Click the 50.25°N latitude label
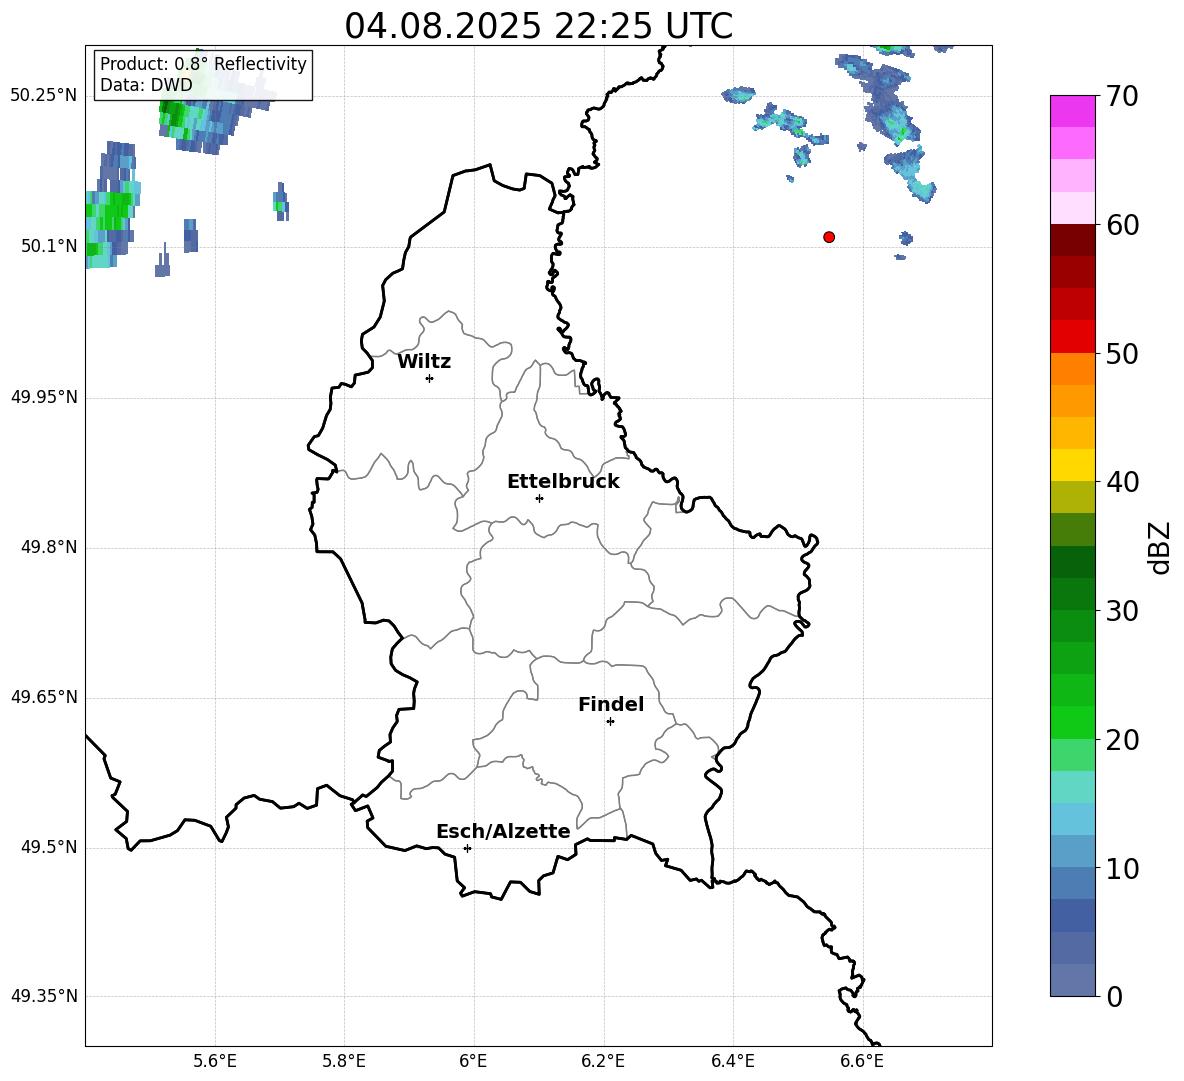 [44, 96]
